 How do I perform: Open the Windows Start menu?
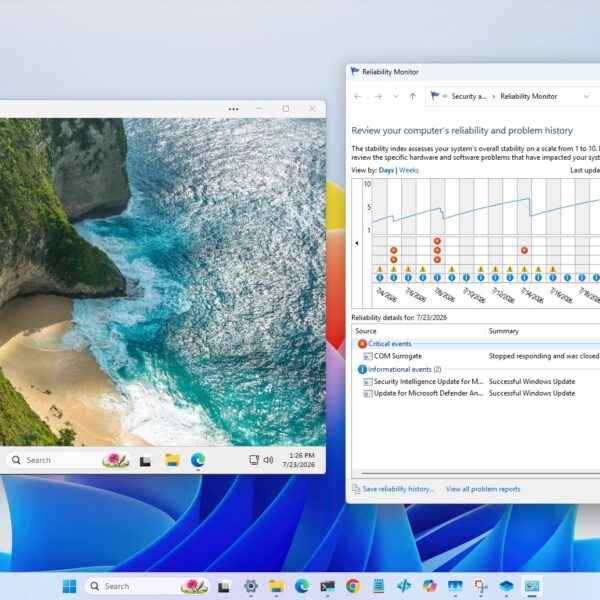pos(69,586)
